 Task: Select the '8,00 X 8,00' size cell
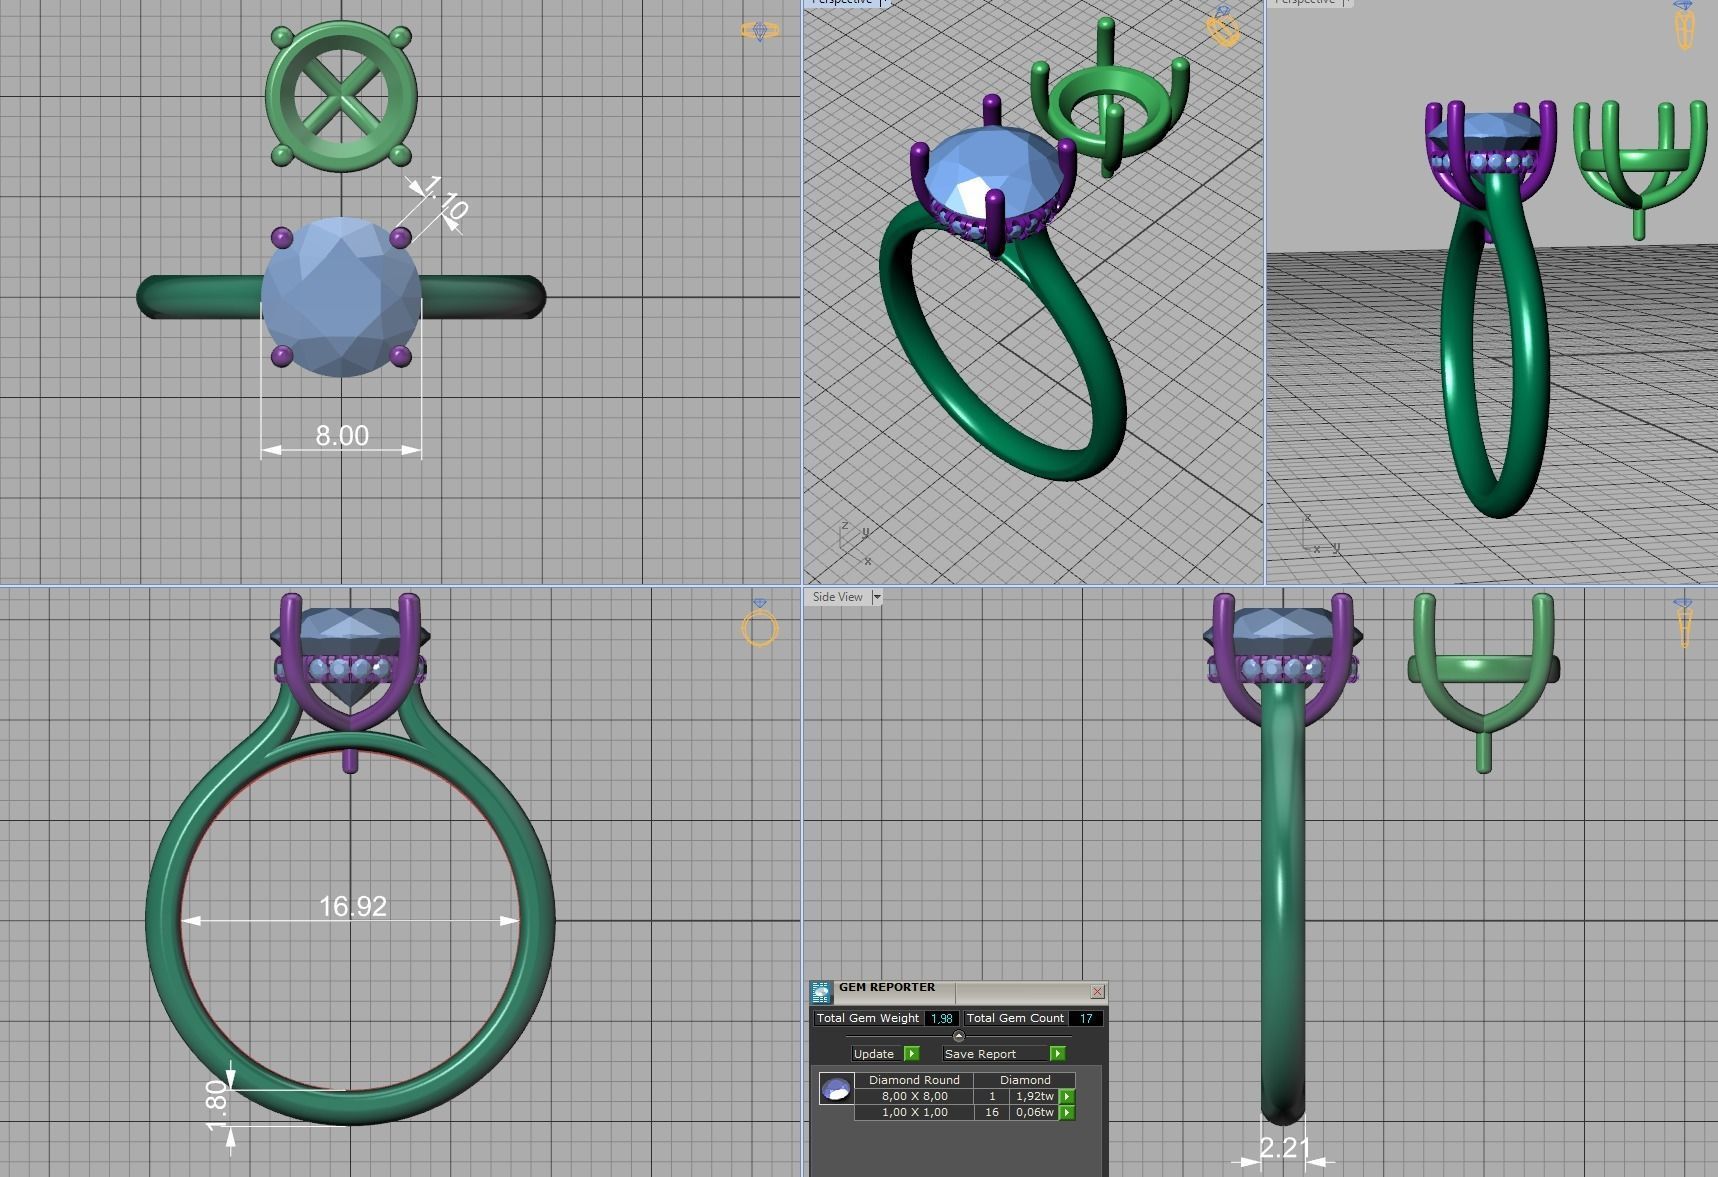click(x=914, y=1096)
